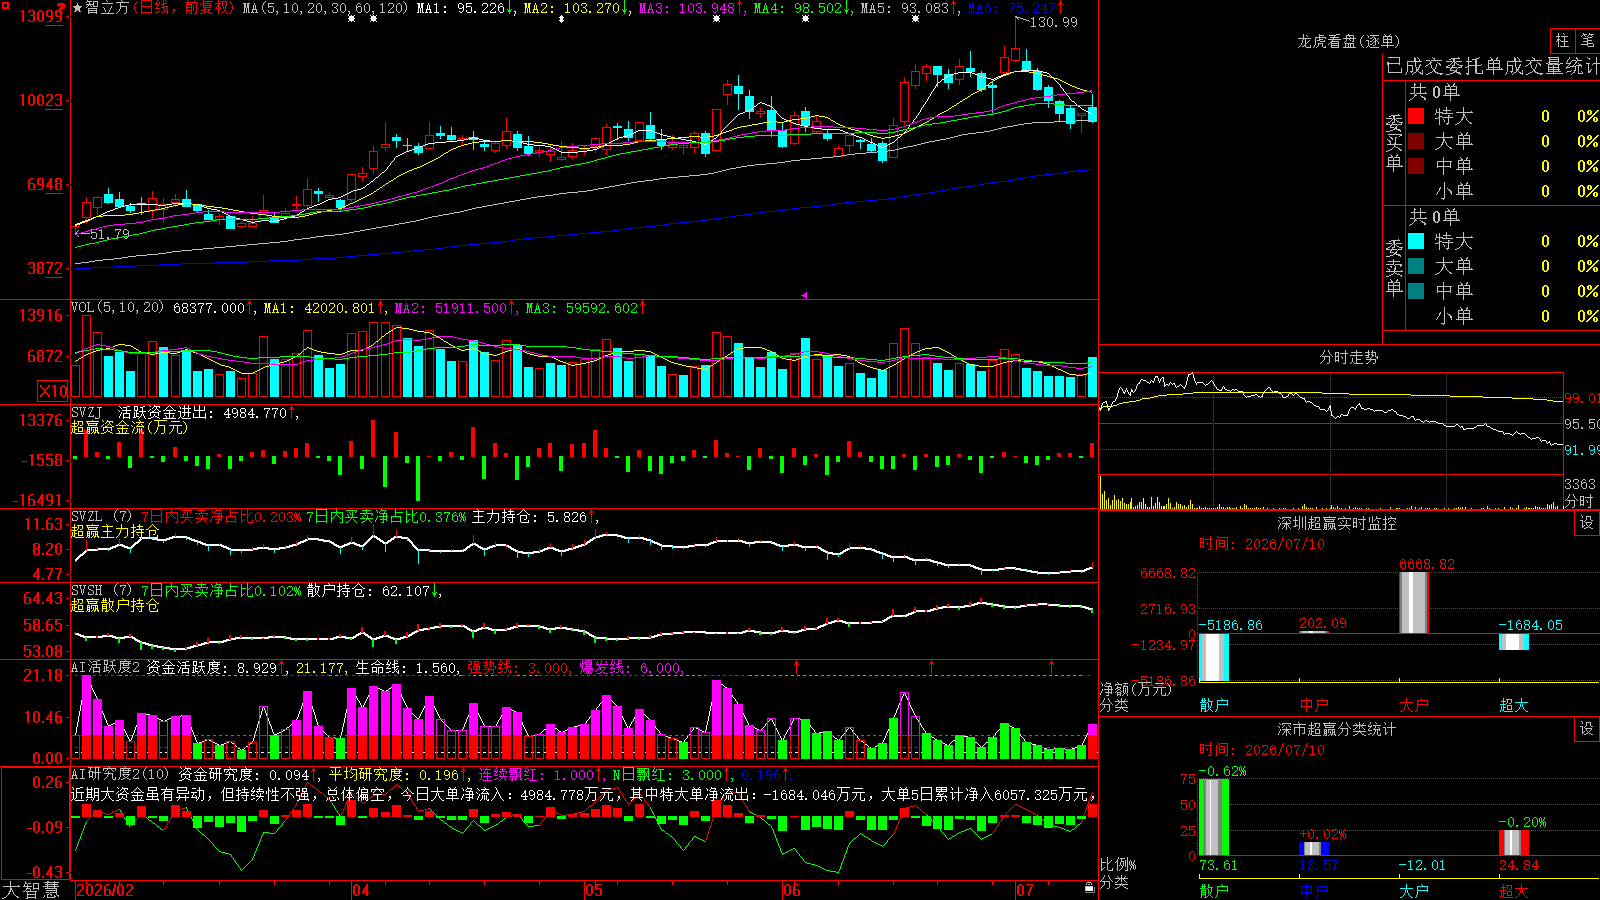Viewport: 1600px width, 900px height.
Task: Click the 6668.82 bar in 深圳超赢实时监控
Action: click(1413, 603)
